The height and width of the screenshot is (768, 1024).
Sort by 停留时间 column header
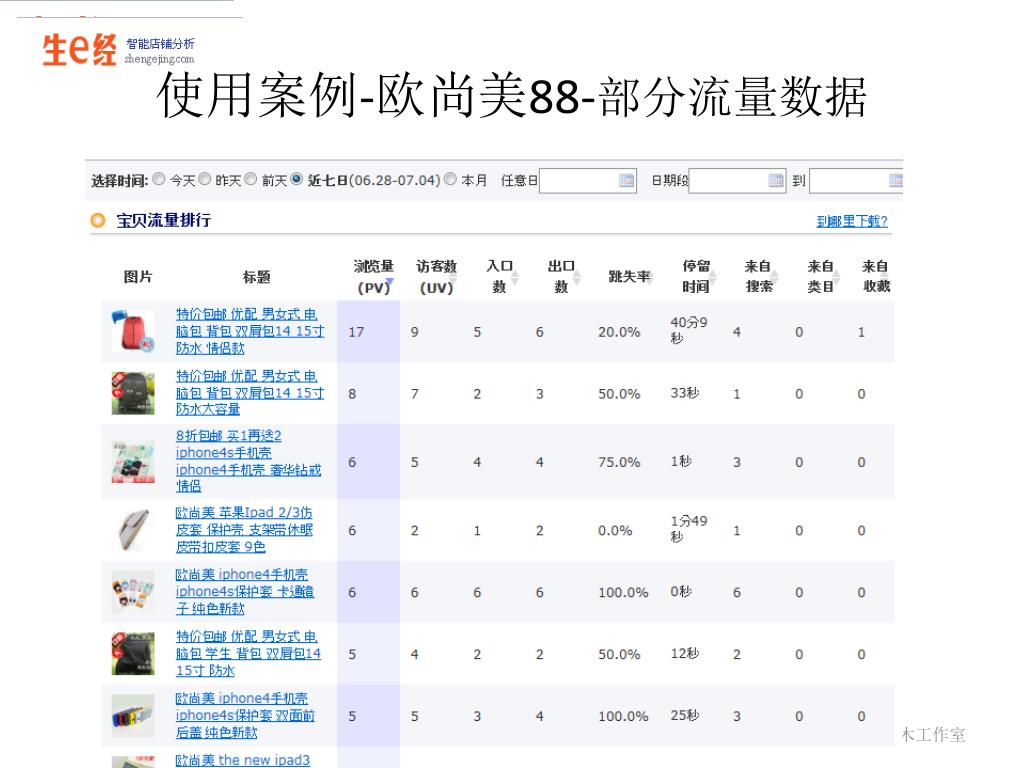pyautogui.click(x=698, y=276)
